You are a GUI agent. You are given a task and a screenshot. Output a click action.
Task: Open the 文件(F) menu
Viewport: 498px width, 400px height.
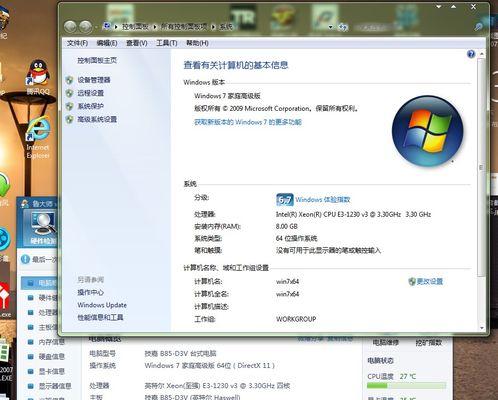[x=77, y=43]
